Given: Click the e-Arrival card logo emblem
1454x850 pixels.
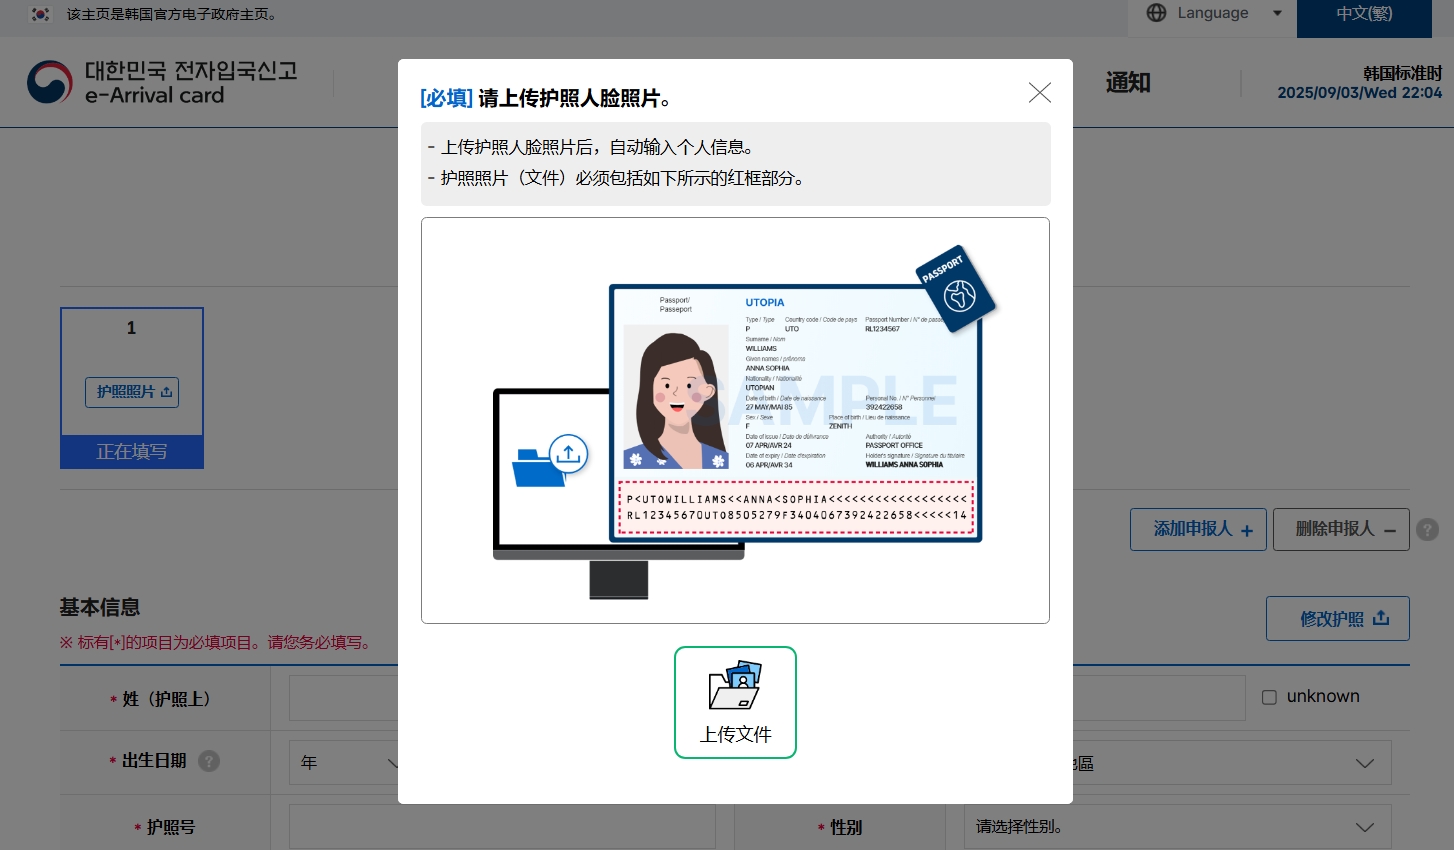Looking at the screenshot, I should coord(49,82).
